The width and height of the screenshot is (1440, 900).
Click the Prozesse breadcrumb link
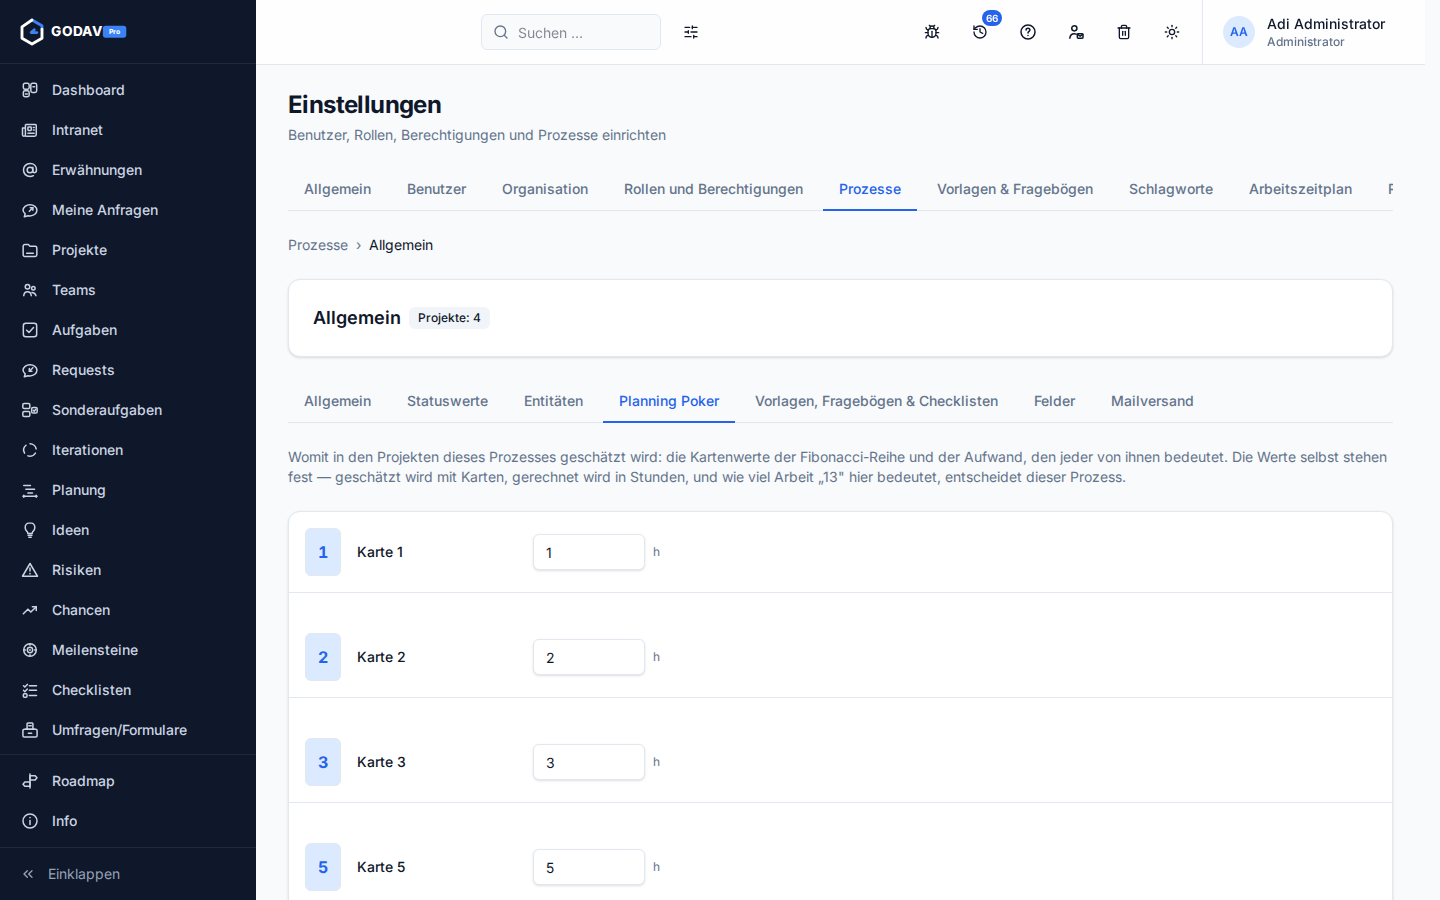click(318, 245)
